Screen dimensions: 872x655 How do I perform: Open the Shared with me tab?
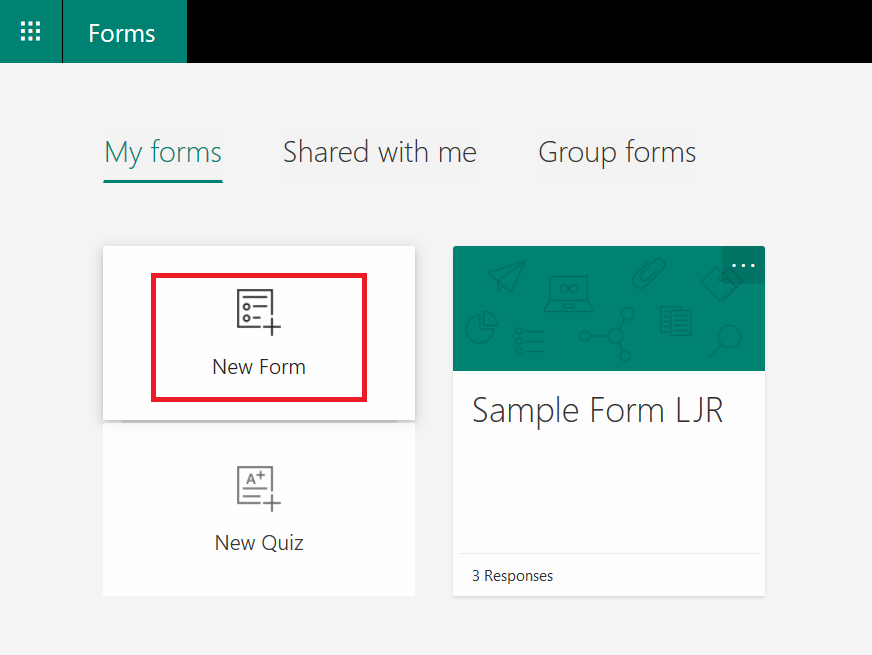tap(379, 152)
